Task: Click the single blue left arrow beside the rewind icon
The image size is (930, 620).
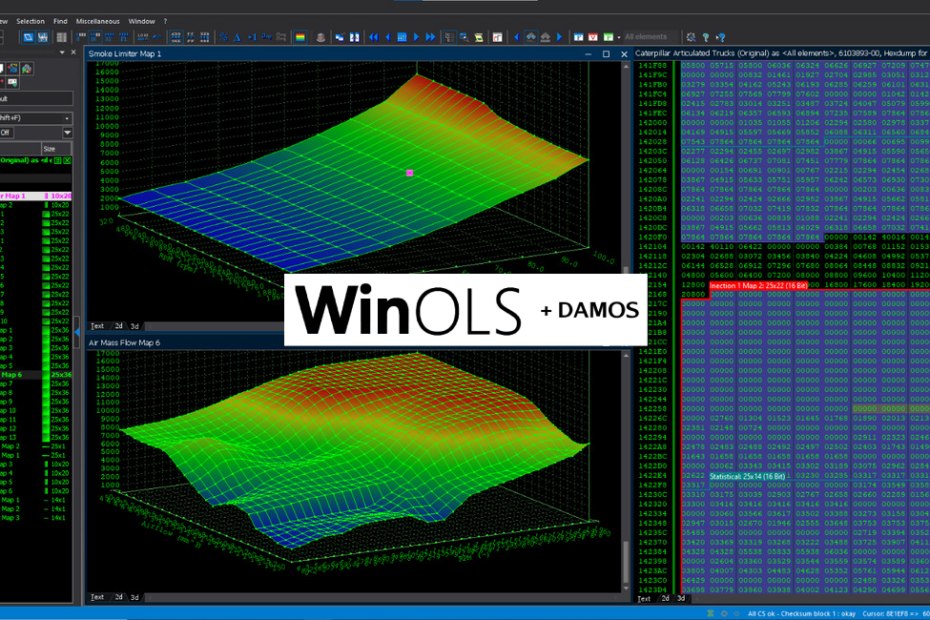Action: tap(388, 37)
